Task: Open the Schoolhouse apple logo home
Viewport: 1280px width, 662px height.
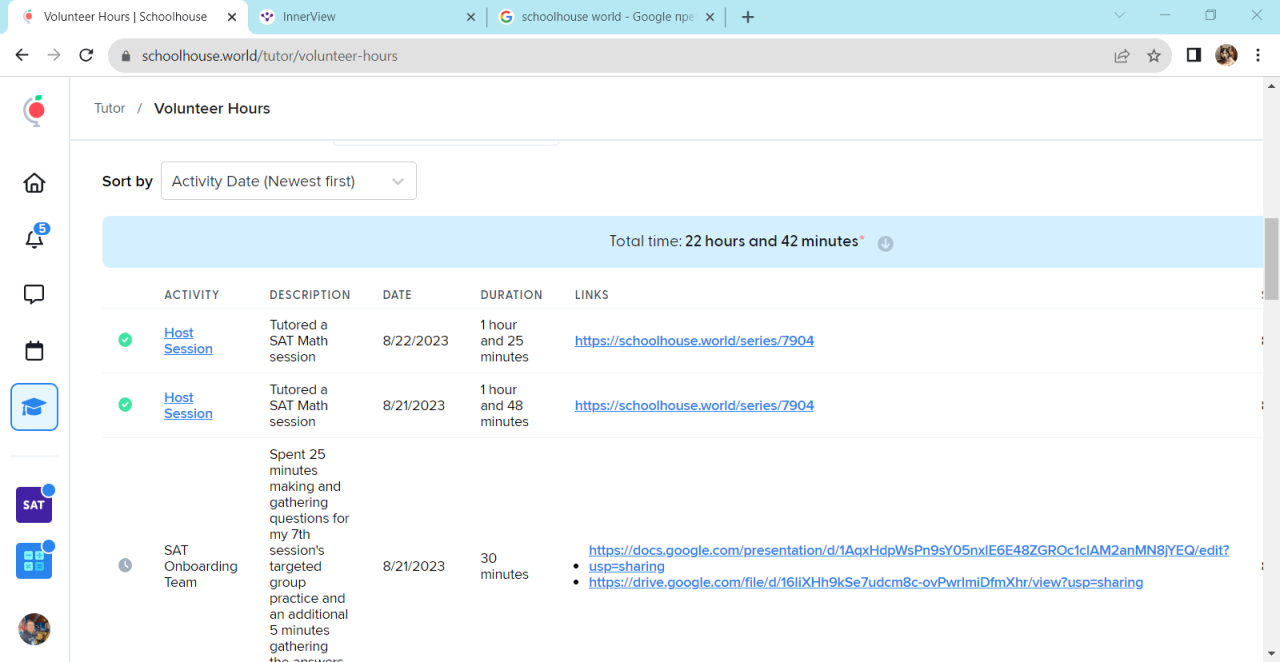Action: (x=35, y=109)
